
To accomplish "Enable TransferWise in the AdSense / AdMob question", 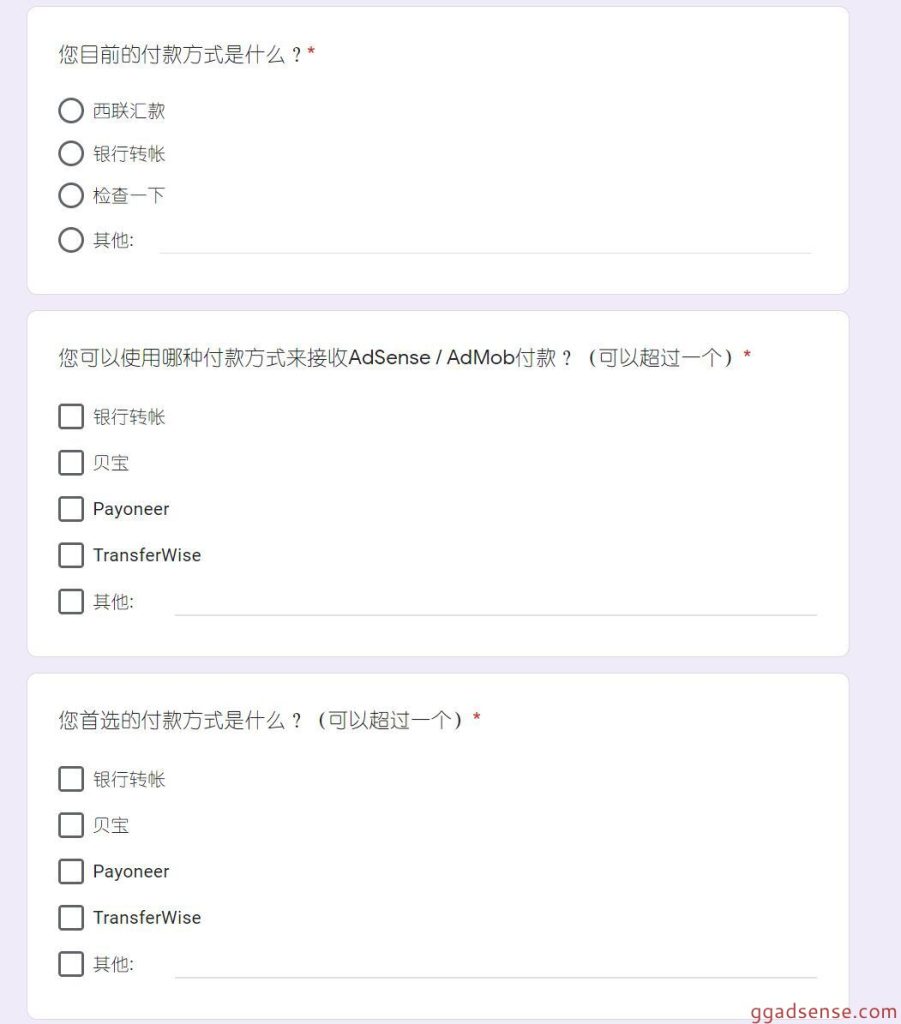I will [71, 555].
